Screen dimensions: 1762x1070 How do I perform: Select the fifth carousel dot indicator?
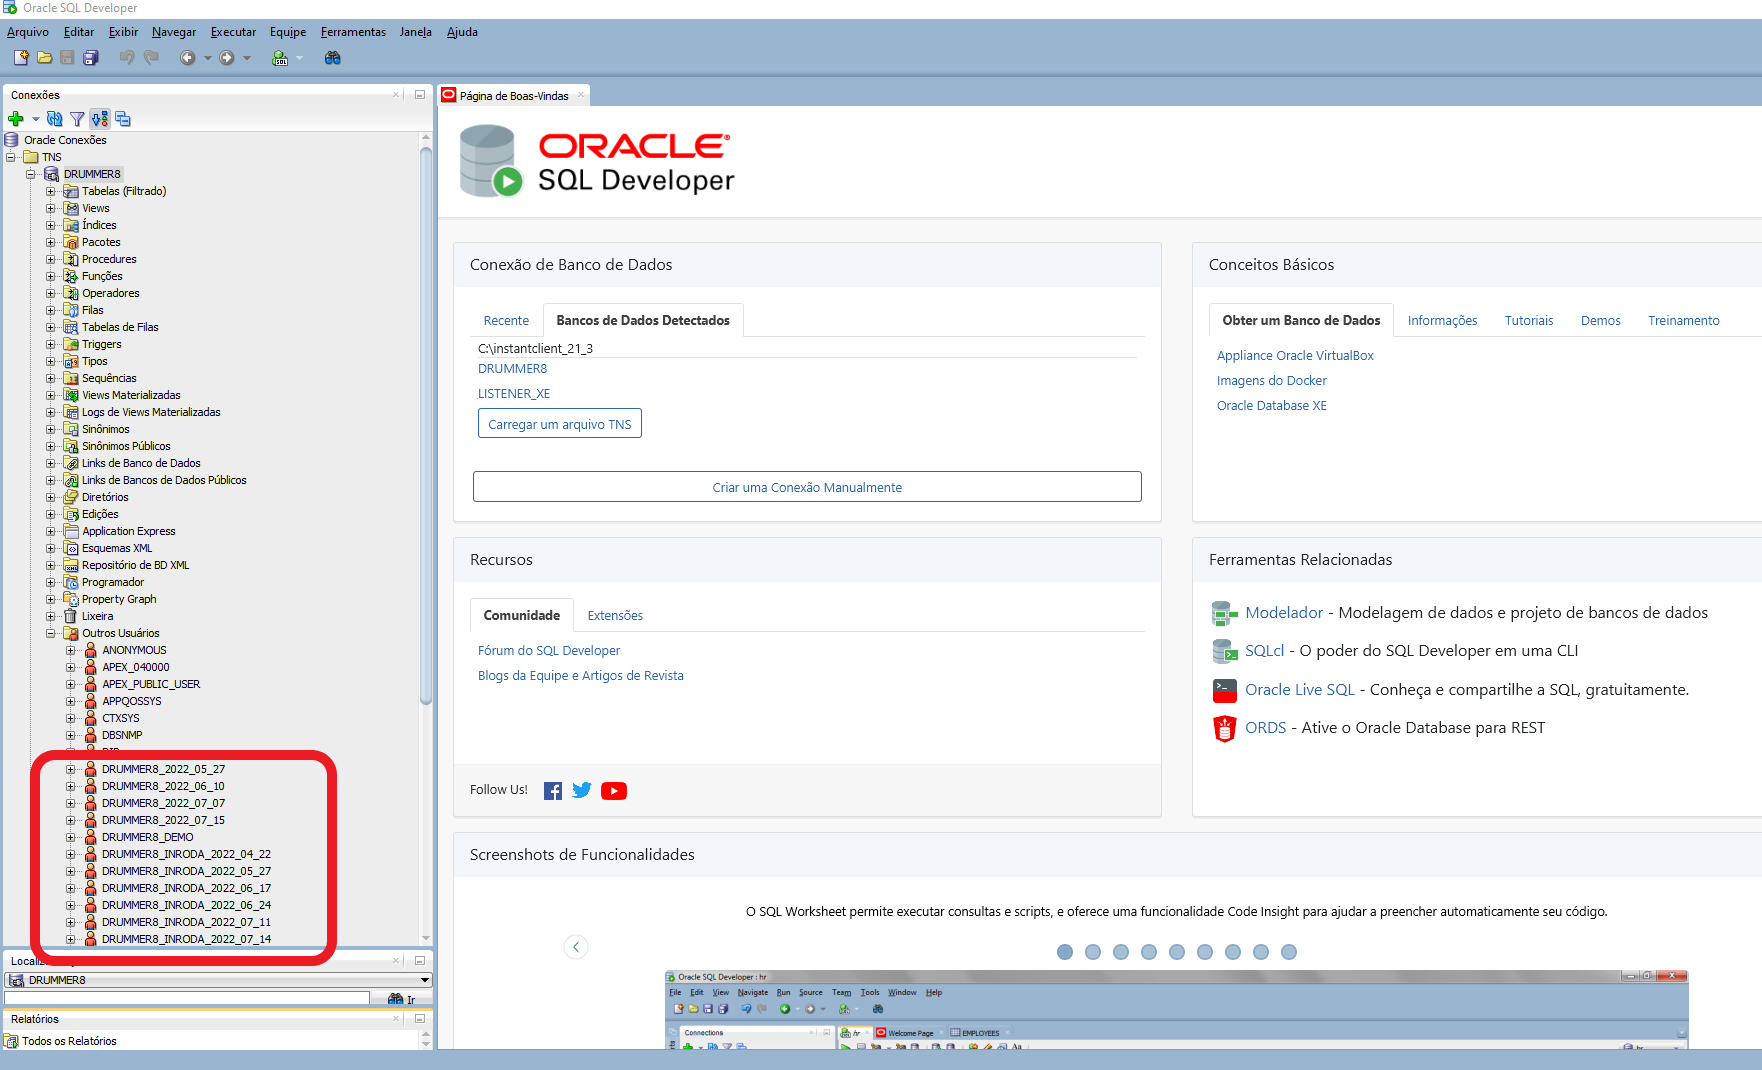[x=1177, y=952]
